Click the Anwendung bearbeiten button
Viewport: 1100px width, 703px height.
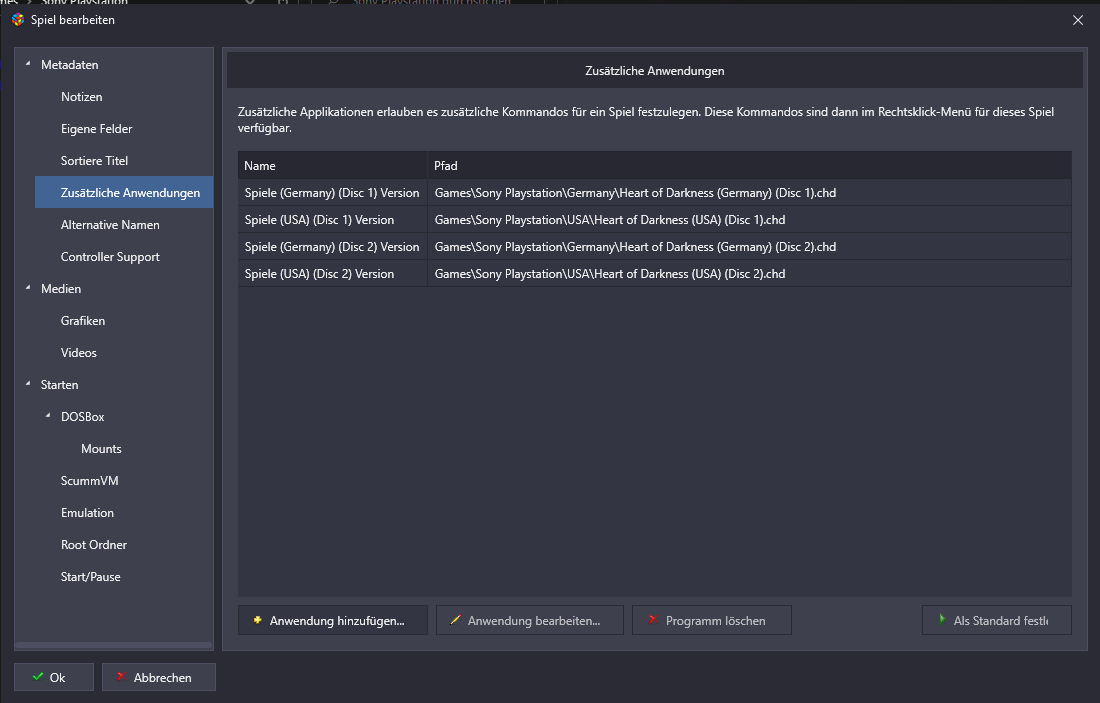530,620
